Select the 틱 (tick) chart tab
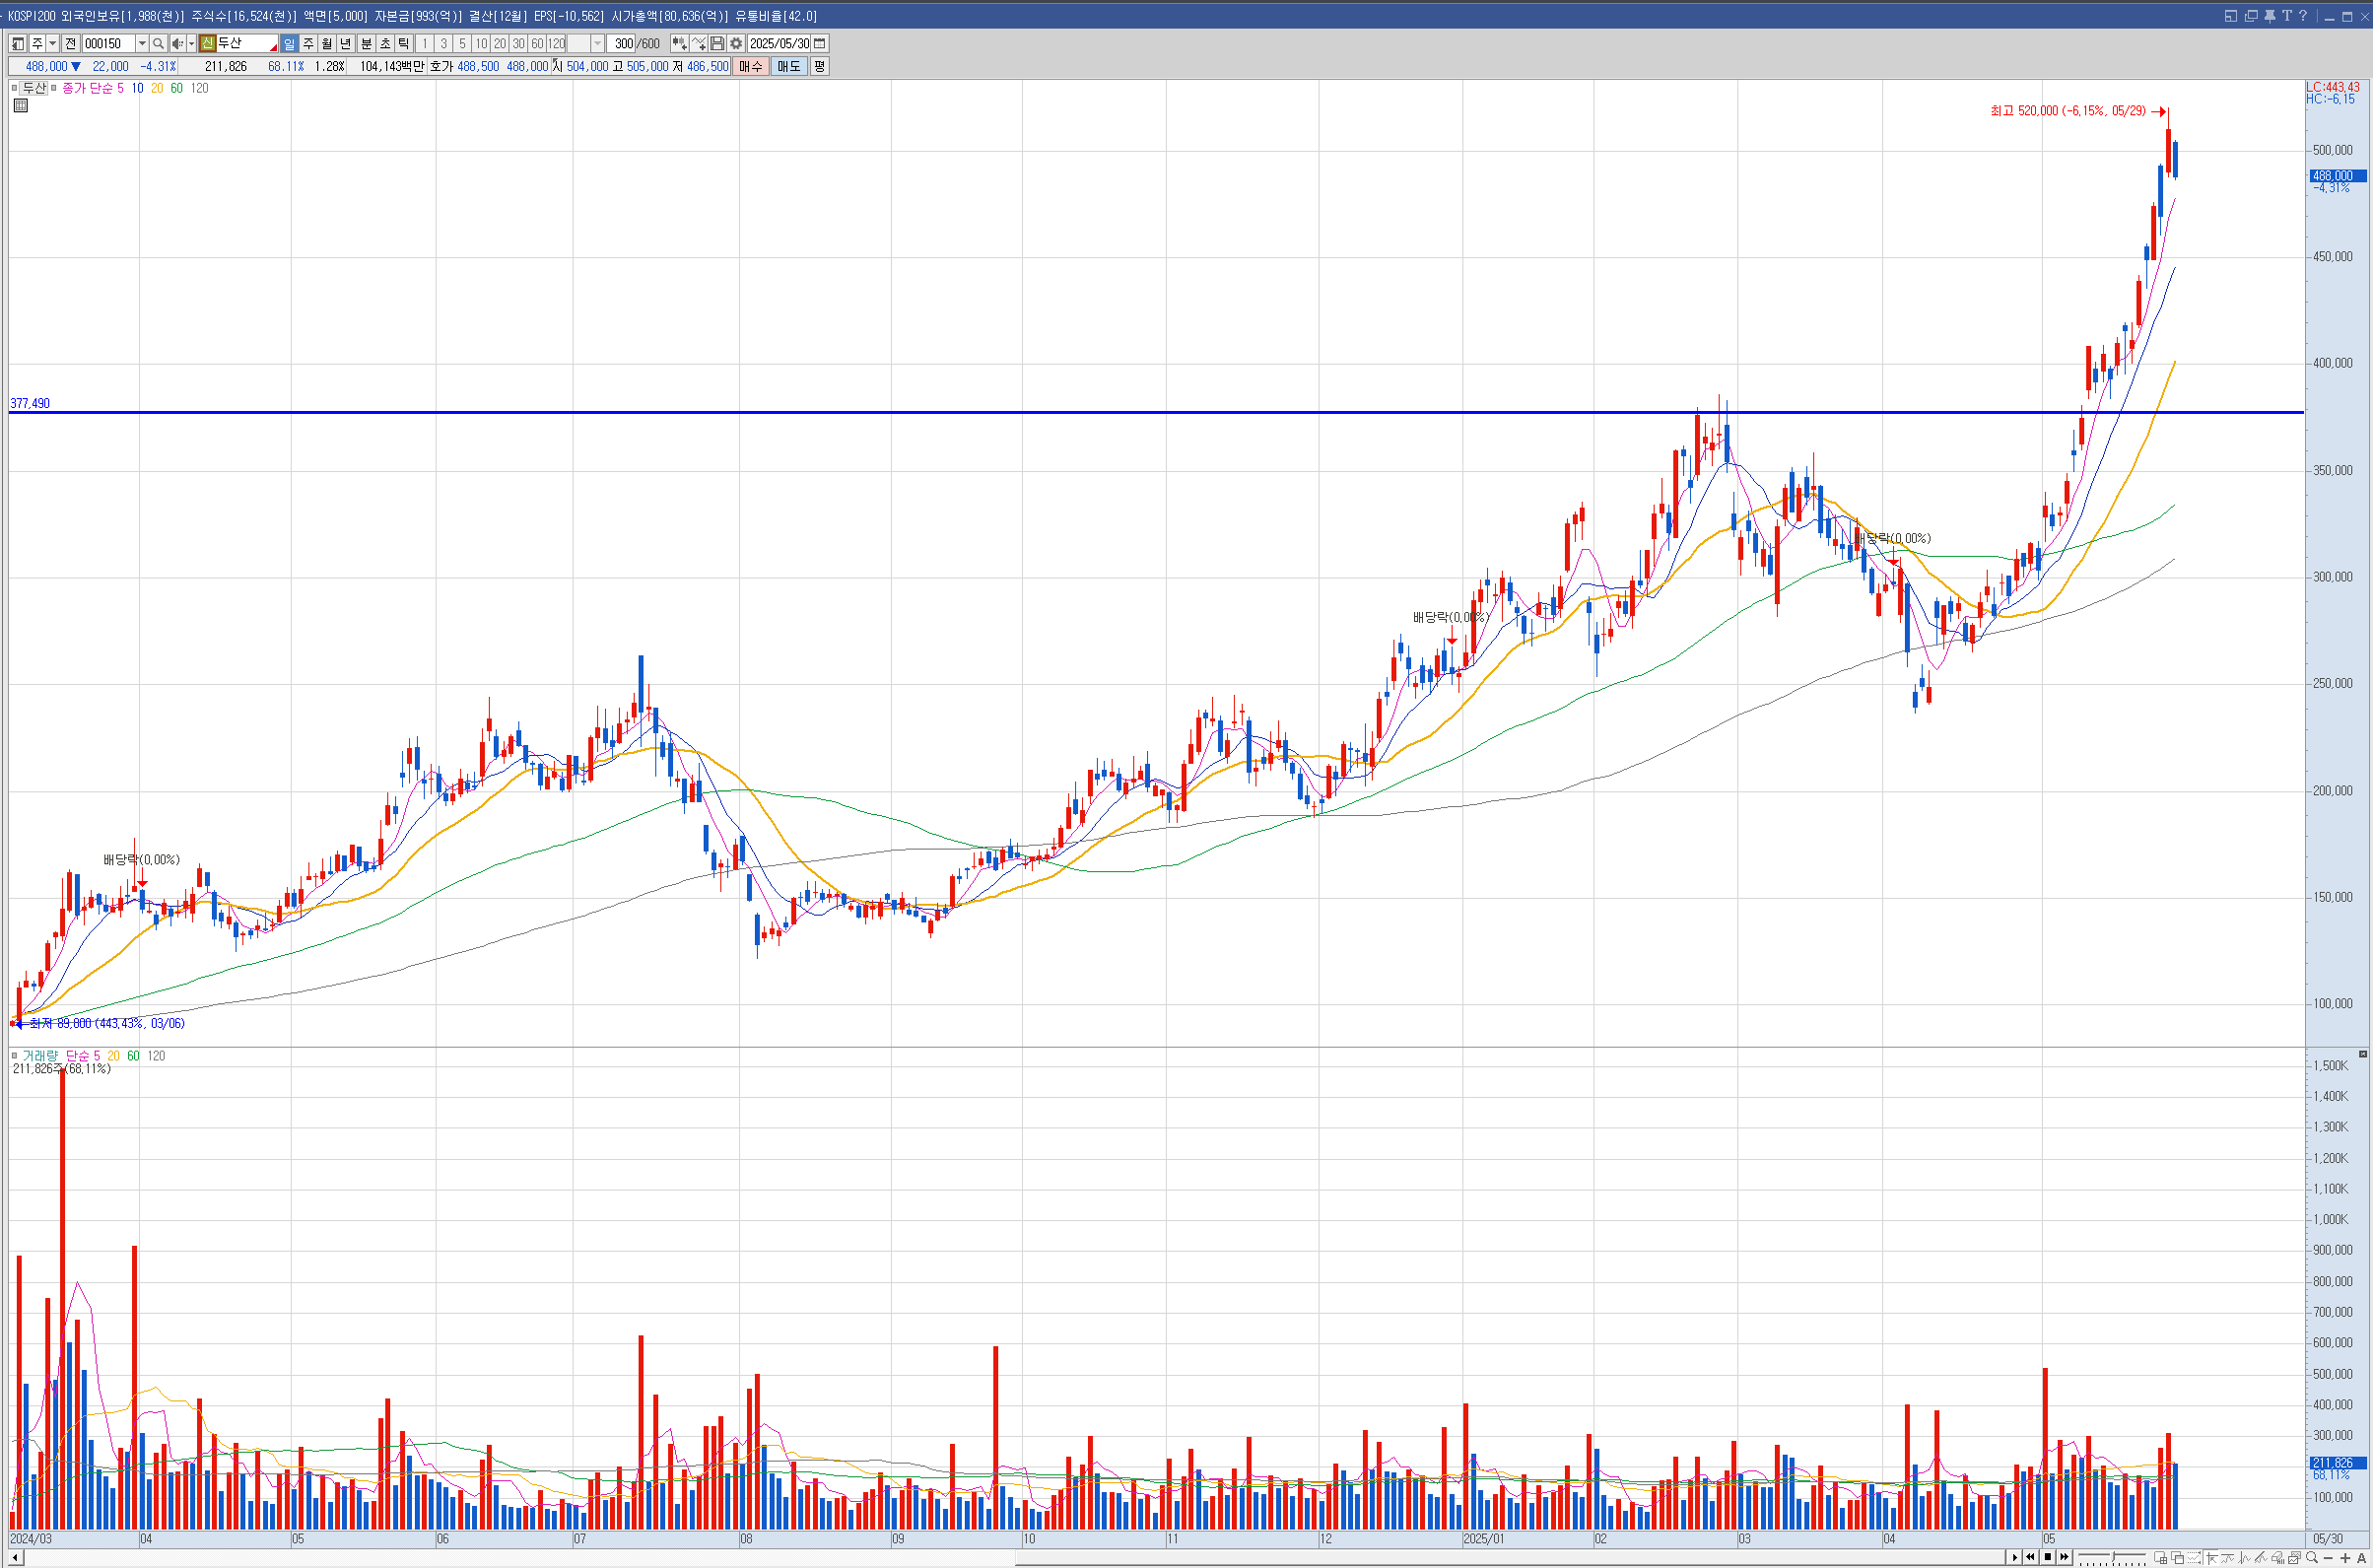2373x1568 pixels. (404, 44)
